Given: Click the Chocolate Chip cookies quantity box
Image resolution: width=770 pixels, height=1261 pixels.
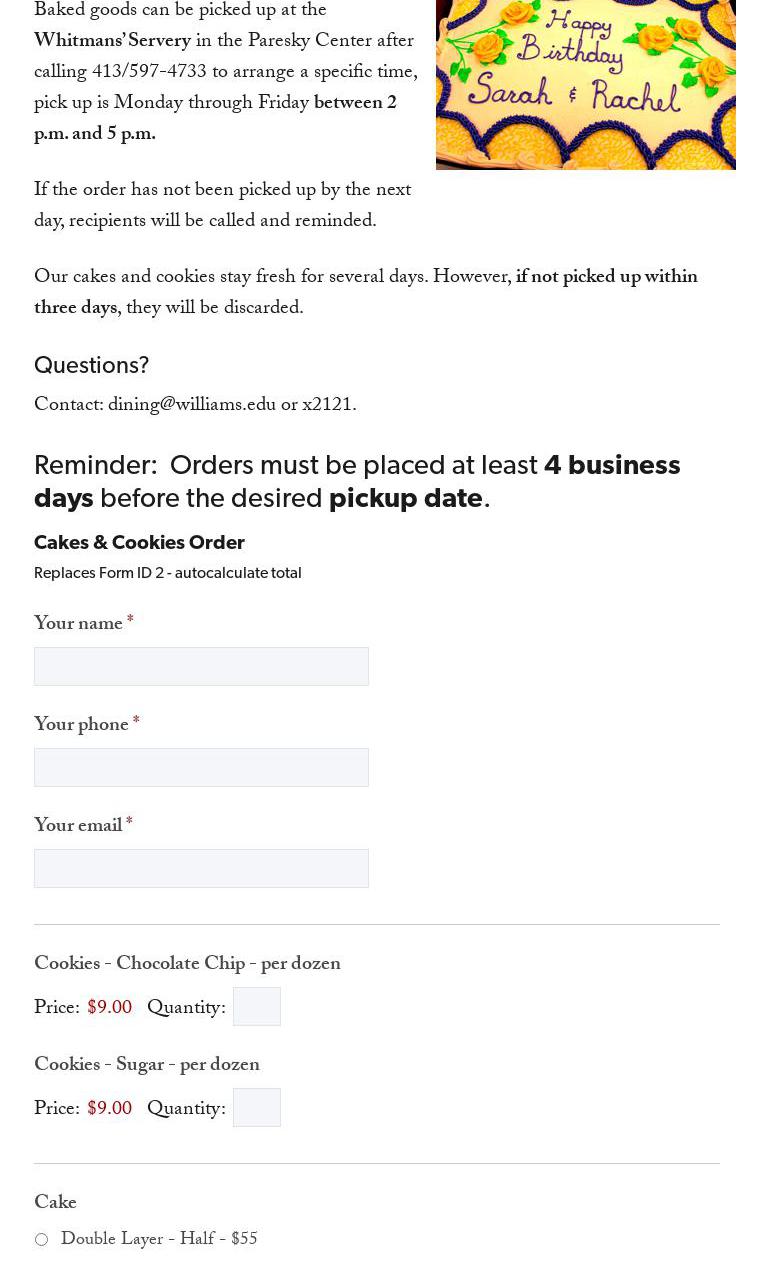Looking at the screenshot, I should click(x=256, y=1007).
